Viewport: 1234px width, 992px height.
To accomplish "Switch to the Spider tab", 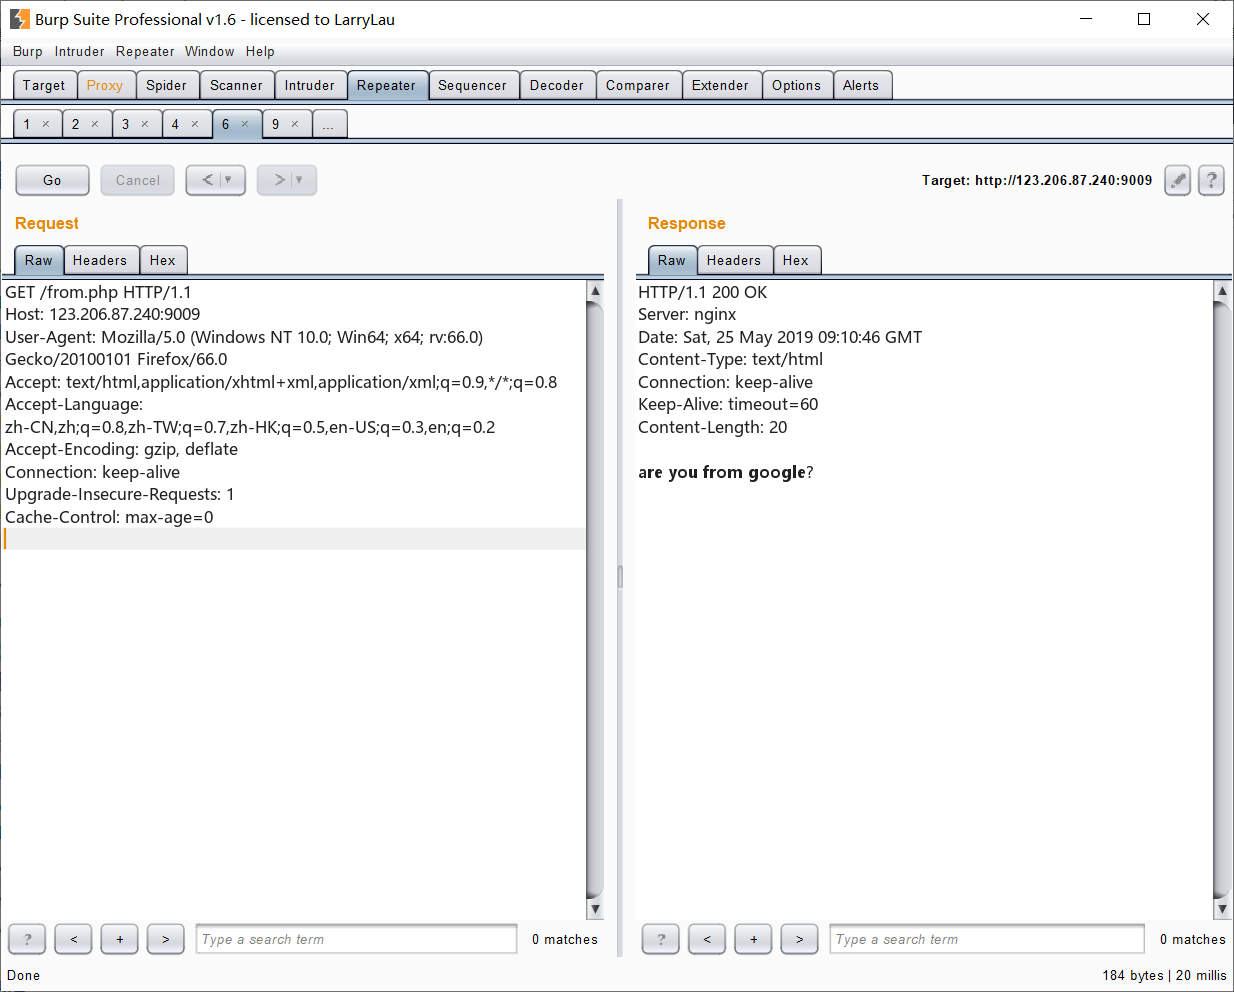I will click(167, 85).
